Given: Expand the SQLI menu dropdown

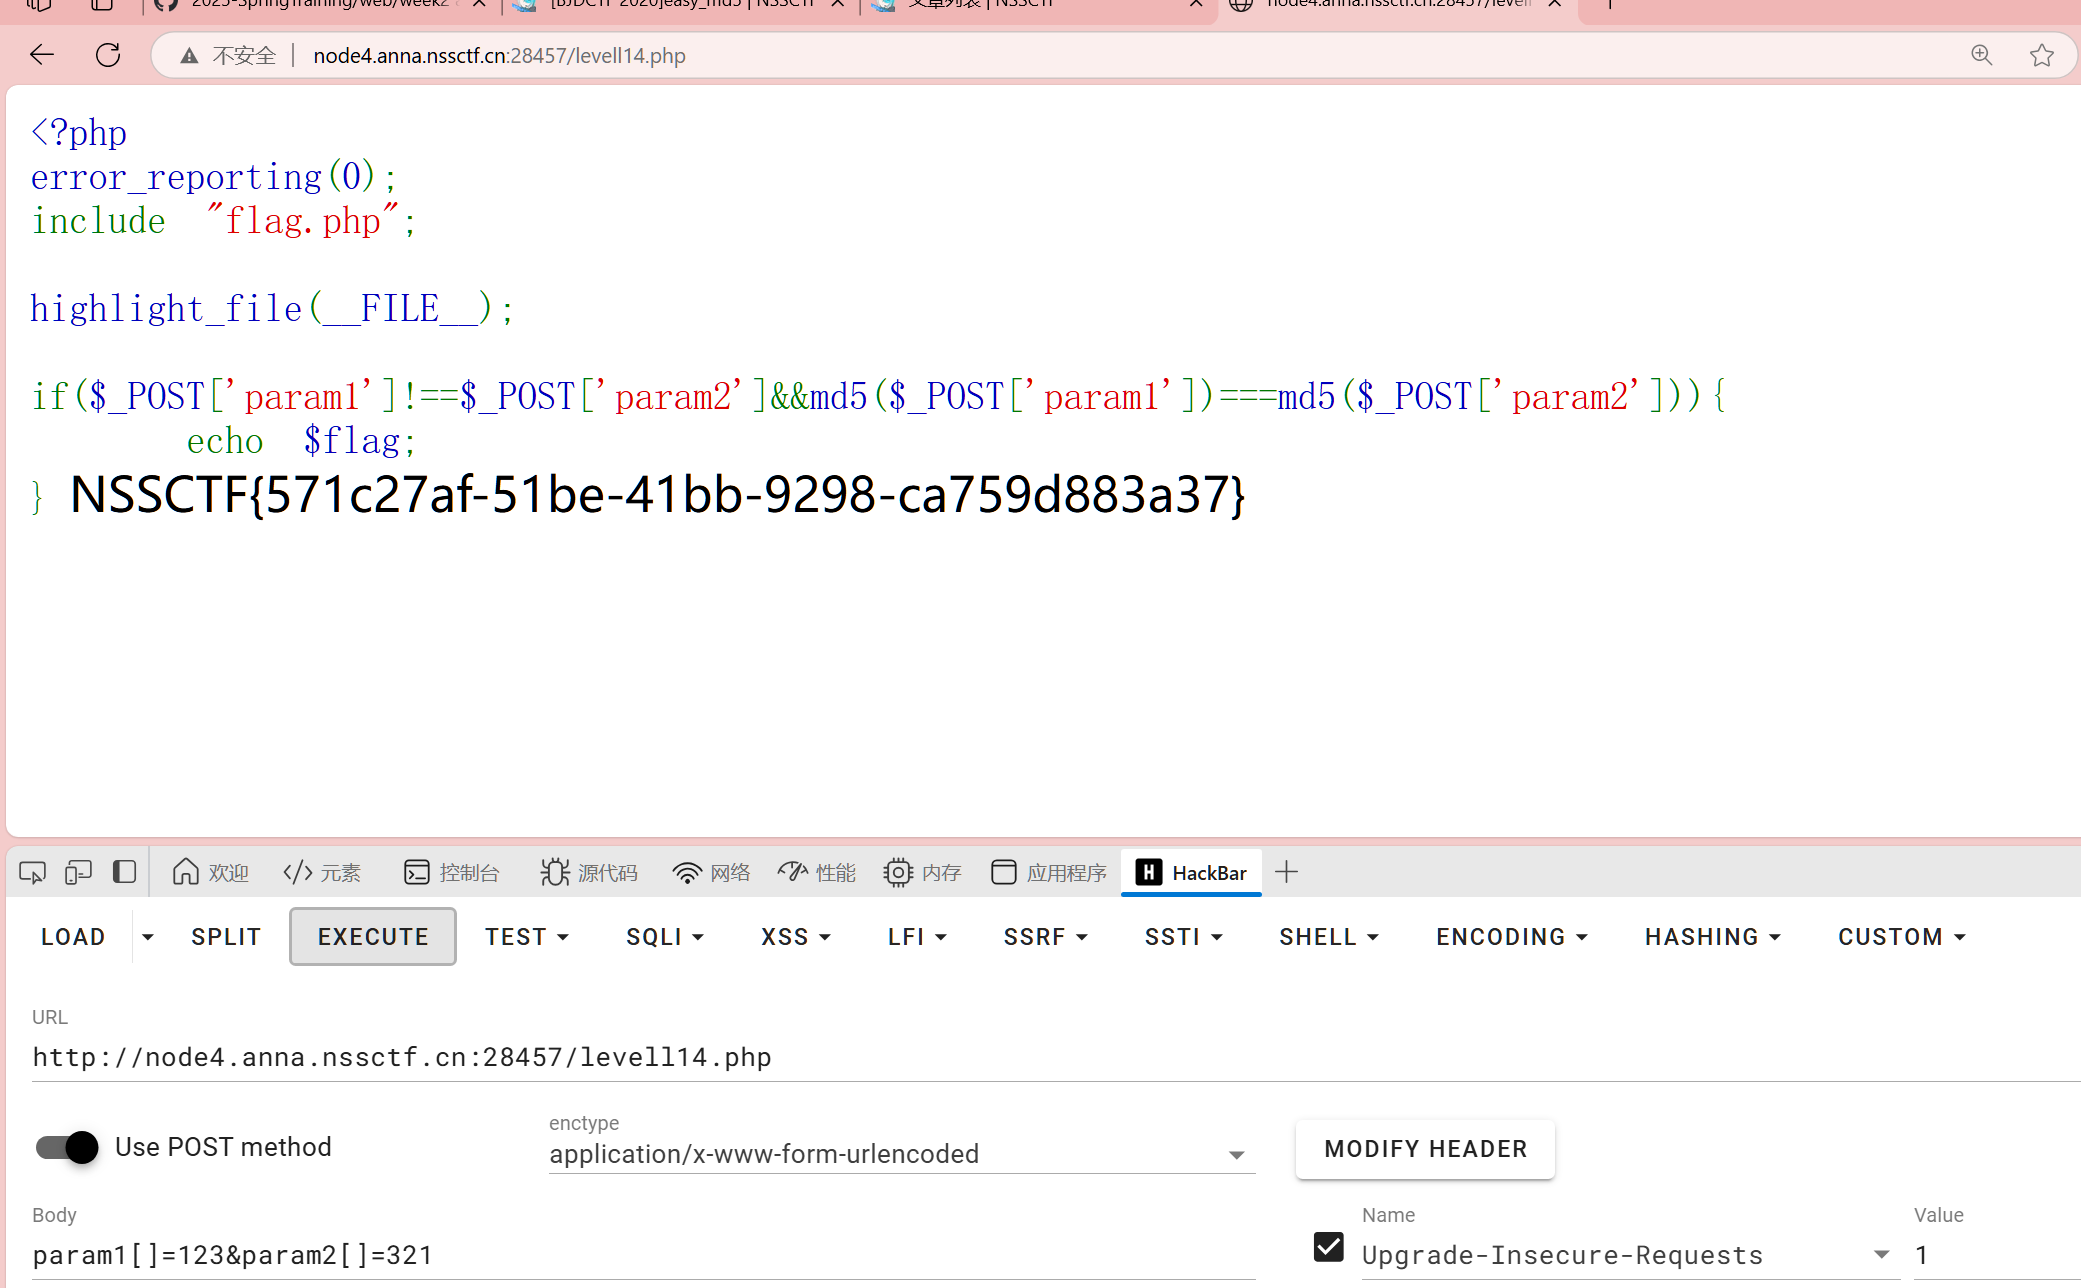Looking at the screenshot, I should point(665,937).
